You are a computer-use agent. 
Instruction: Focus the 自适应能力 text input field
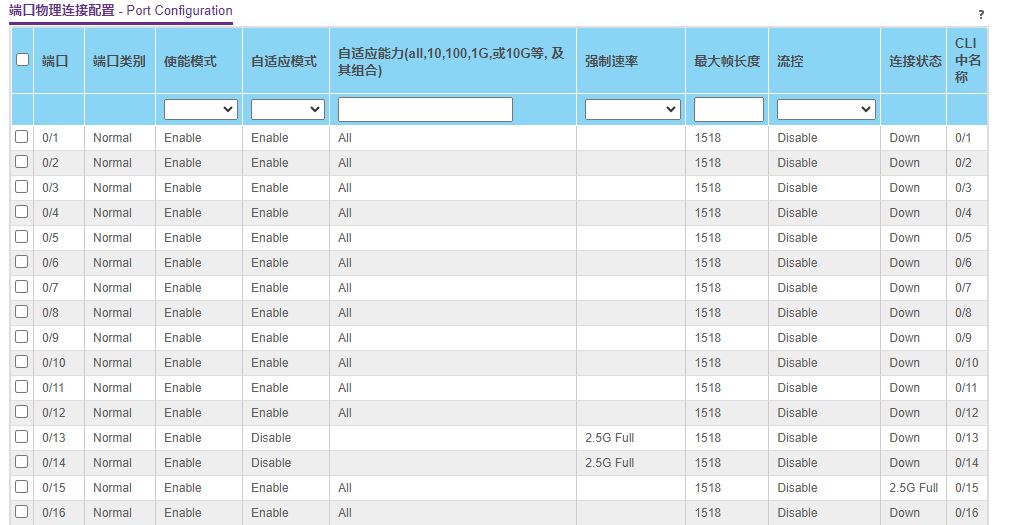pyautogui.click(x=425, y=109)
